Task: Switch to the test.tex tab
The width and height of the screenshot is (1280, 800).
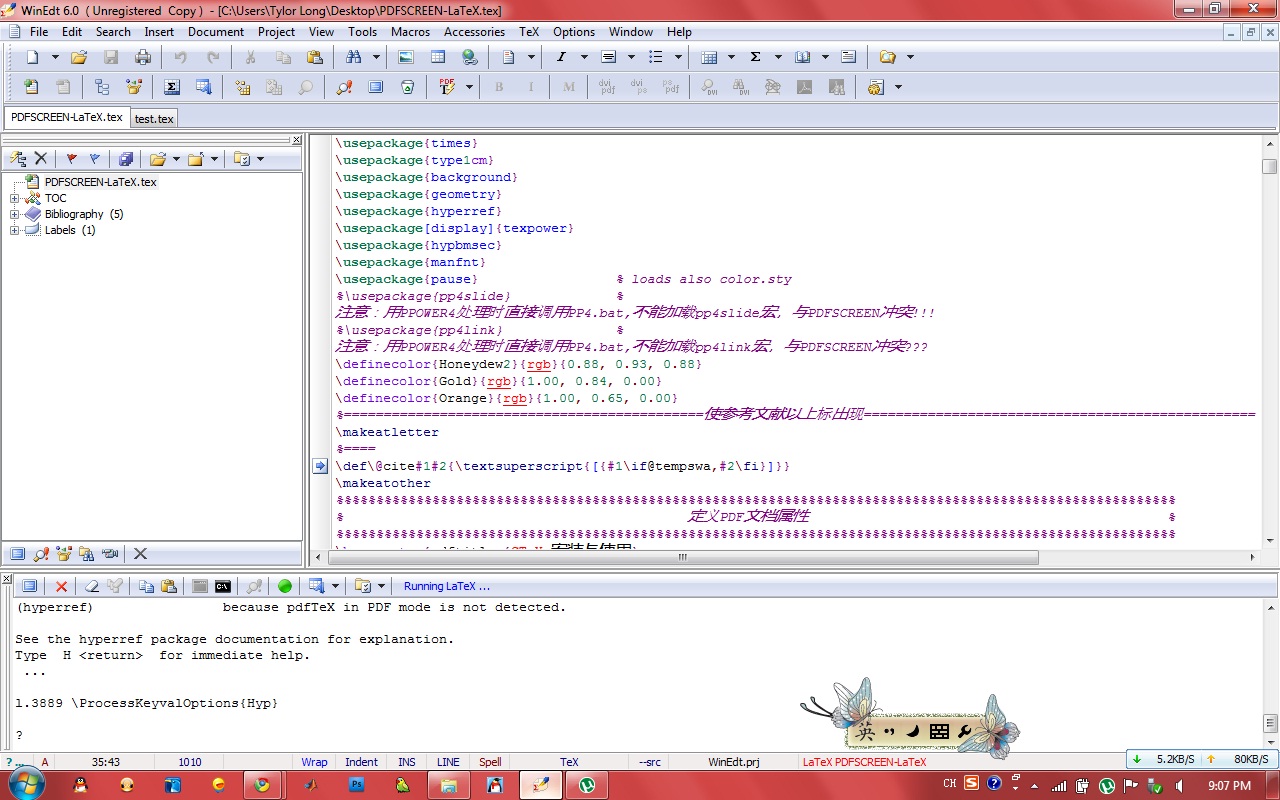Action: click(x=154, y=118)
